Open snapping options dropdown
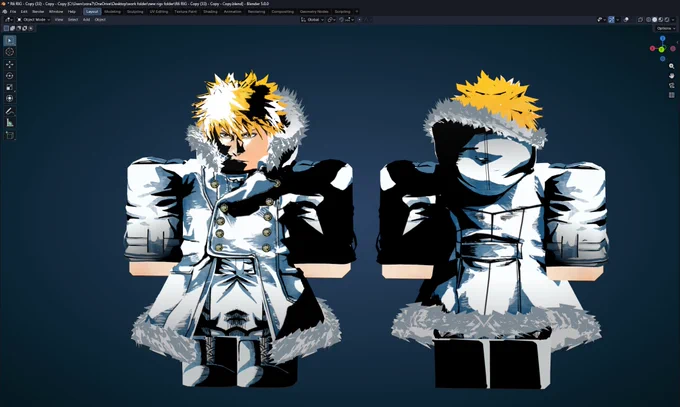The image size is (680, 407). tap(350, 20)
